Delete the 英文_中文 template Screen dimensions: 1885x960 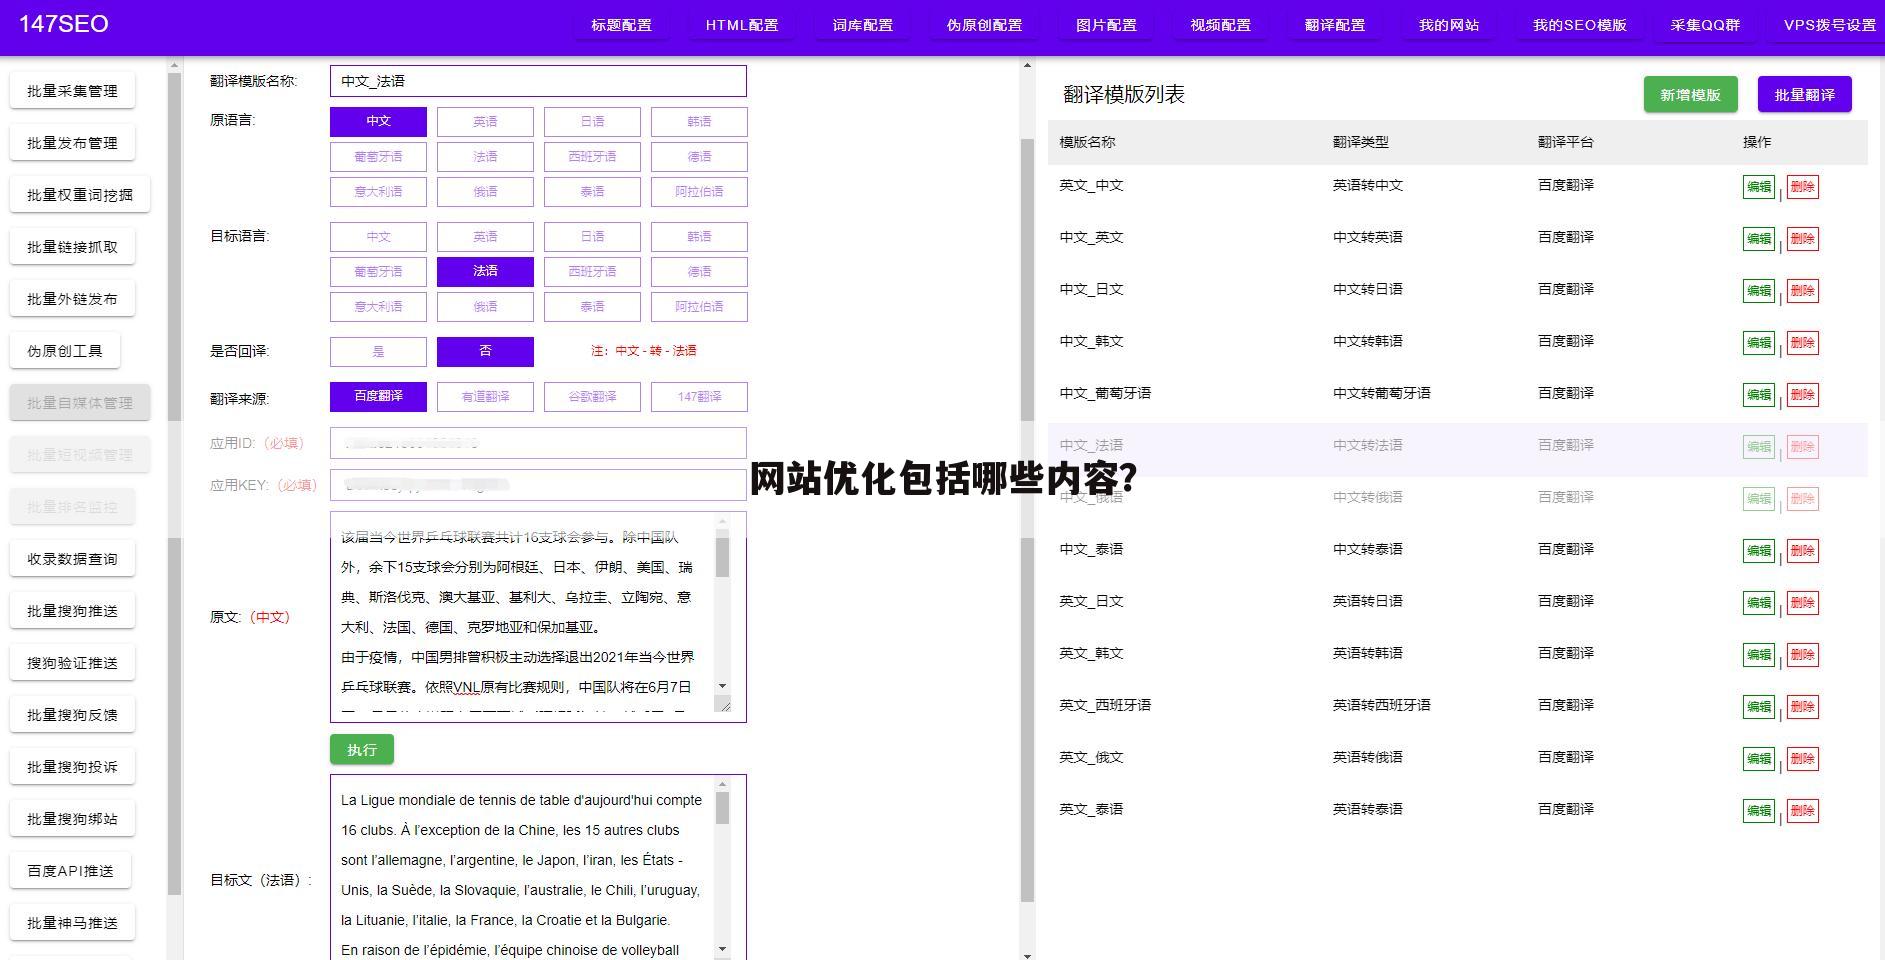click(1802, 186)
